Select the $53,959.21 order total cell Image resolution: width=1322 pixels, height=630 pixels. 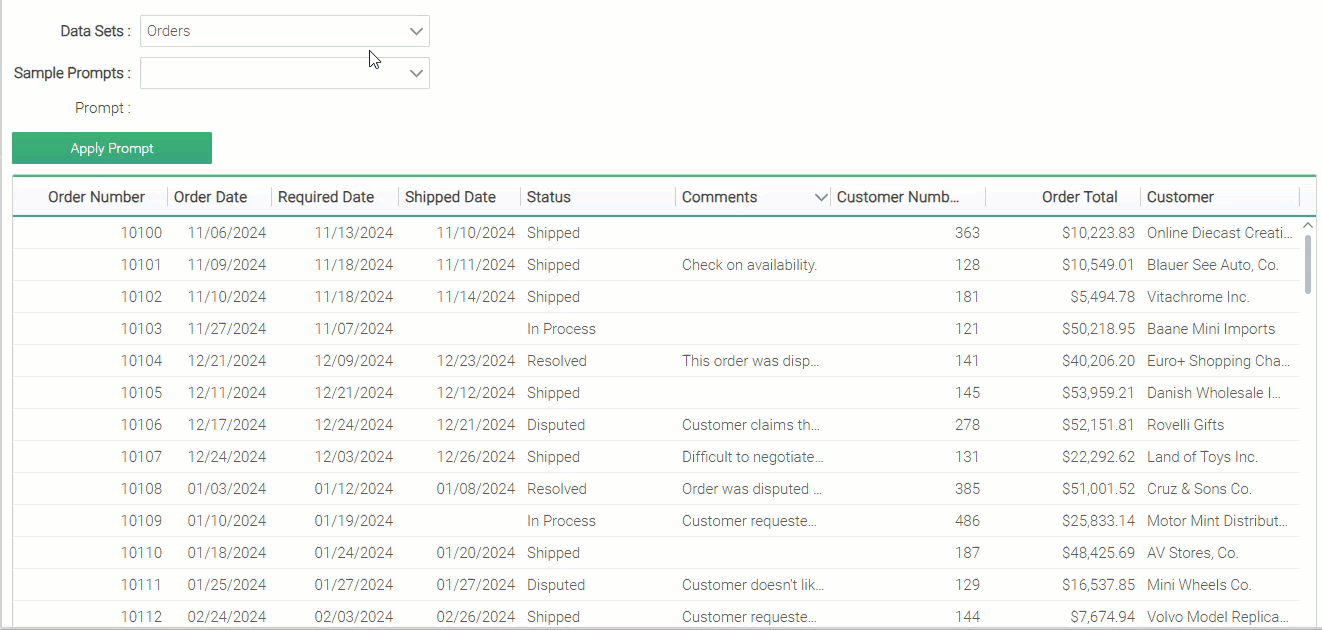[x=1098, y=393]
